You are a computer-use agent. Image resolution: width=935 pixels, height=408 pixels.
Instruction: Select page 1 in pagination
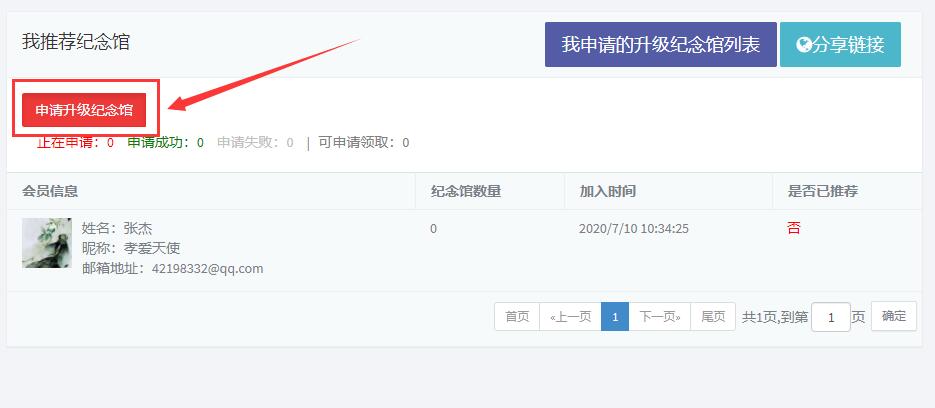coord(615,317)
